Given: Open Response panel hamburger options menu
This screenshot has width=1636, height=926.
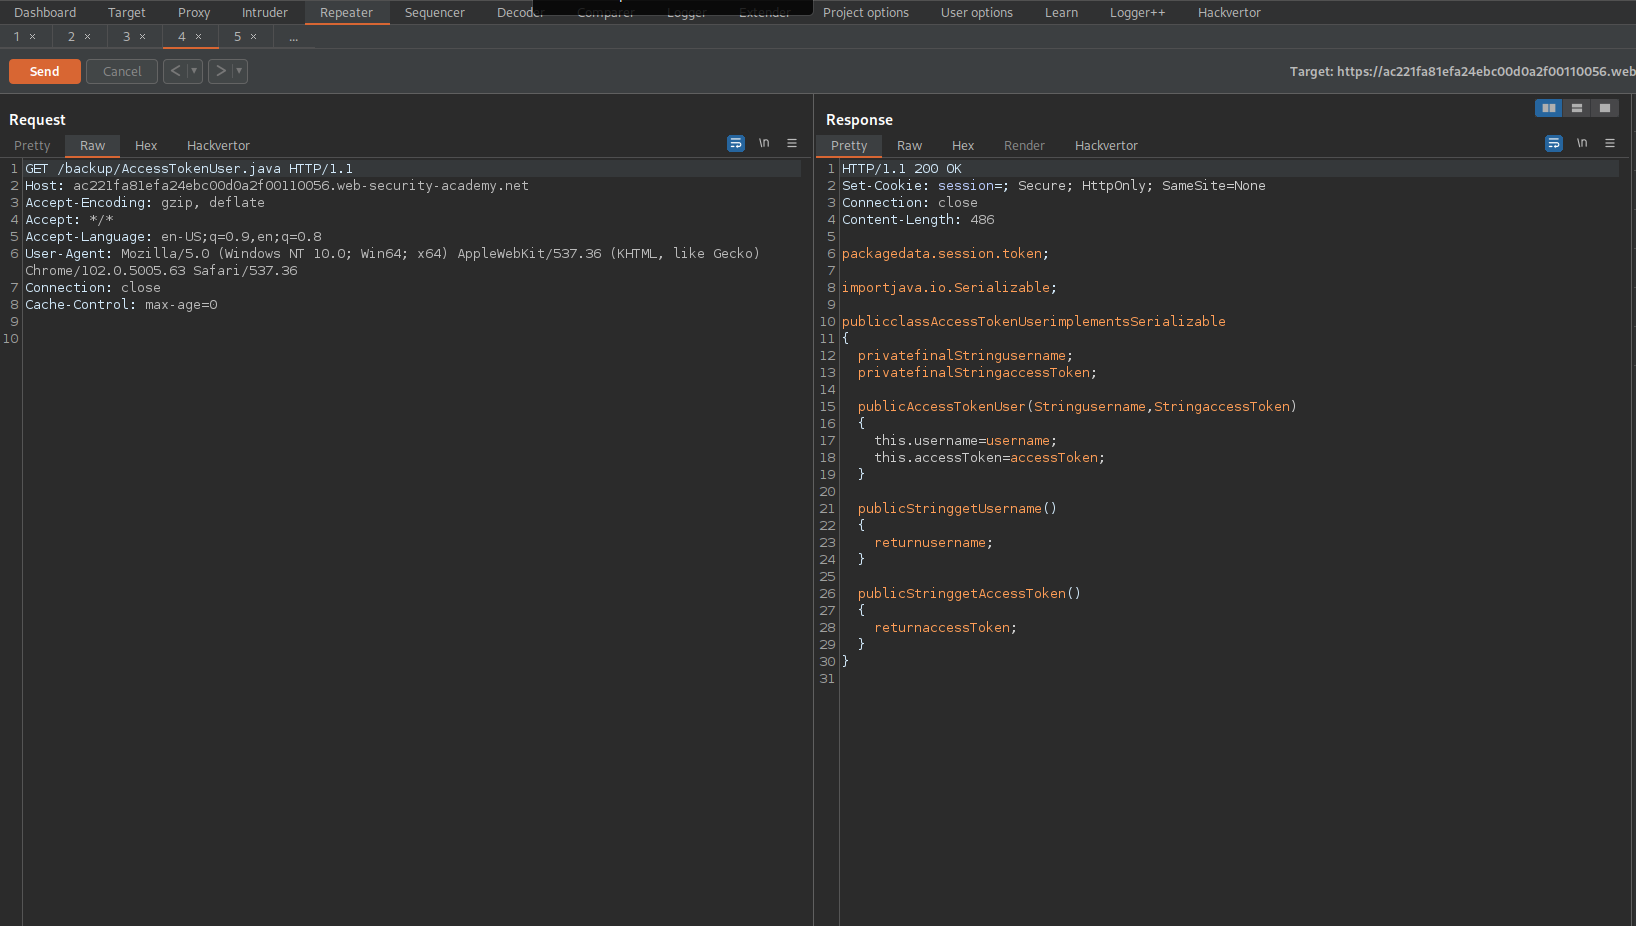Looking at the screenshot, I should (x=1610, y=143).
